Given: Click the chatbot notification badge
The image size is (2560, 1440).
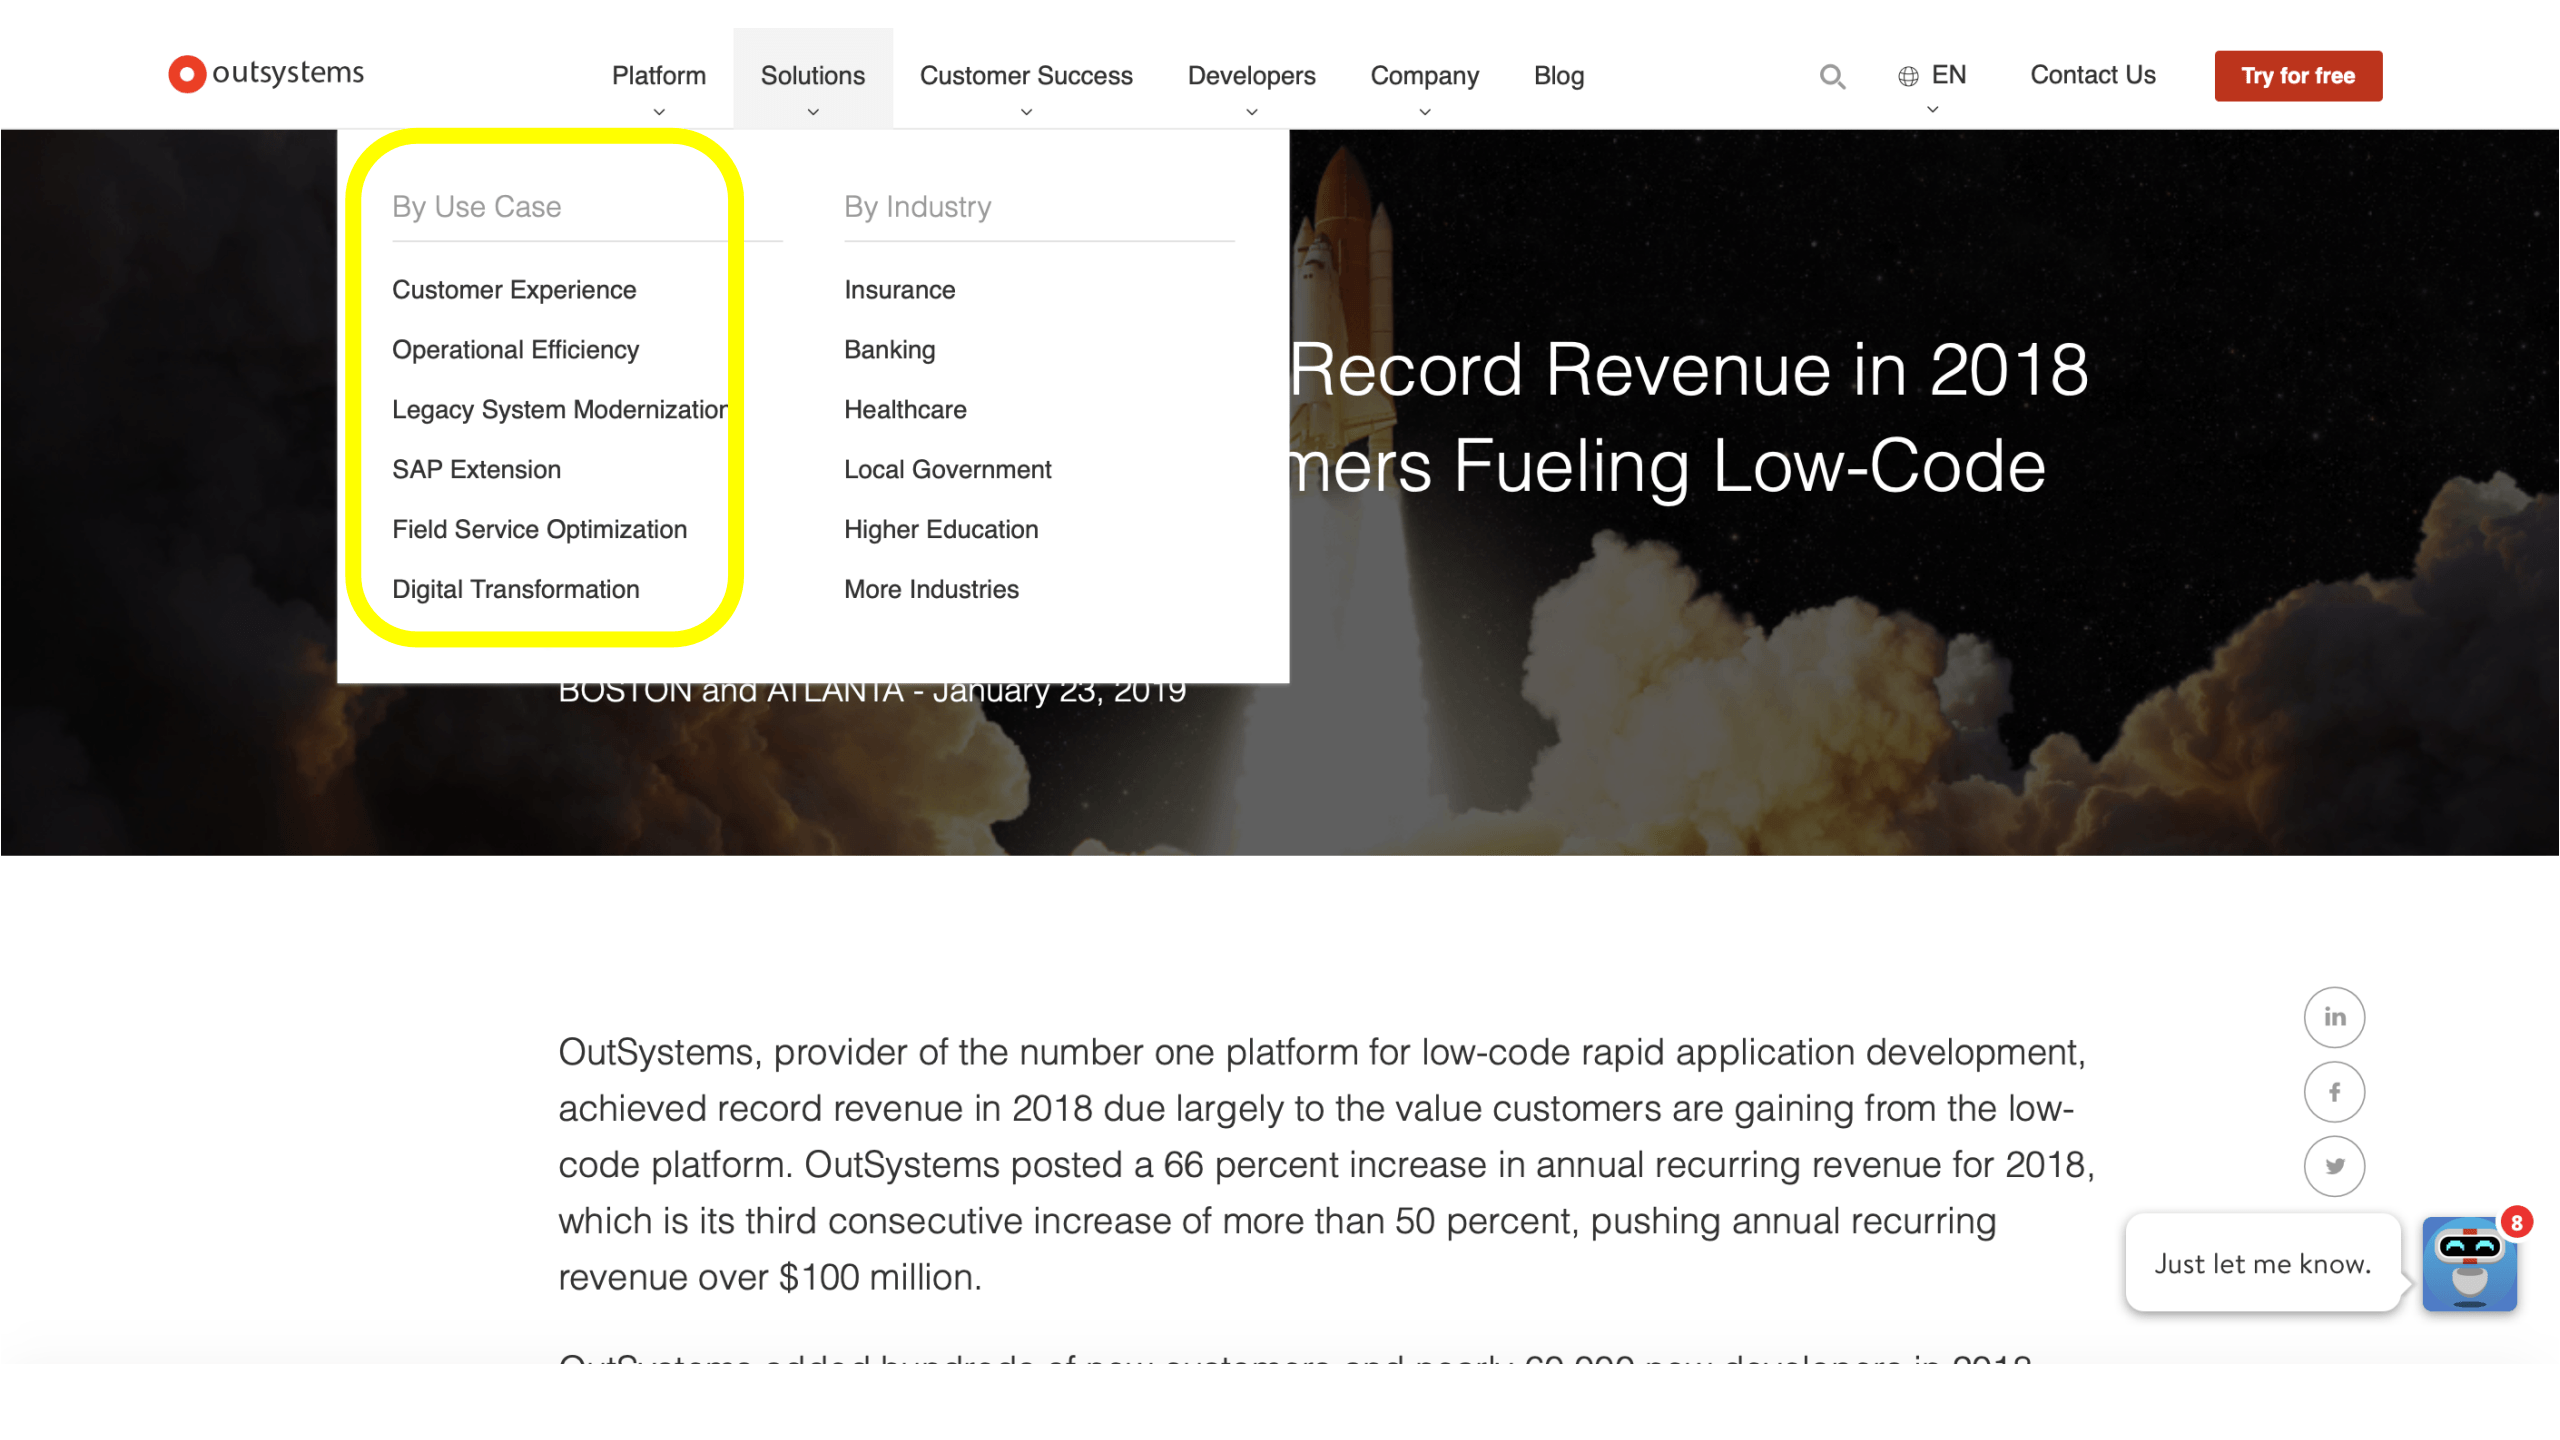Looking at the screenshot, I should click(x=2516, y=1223).
